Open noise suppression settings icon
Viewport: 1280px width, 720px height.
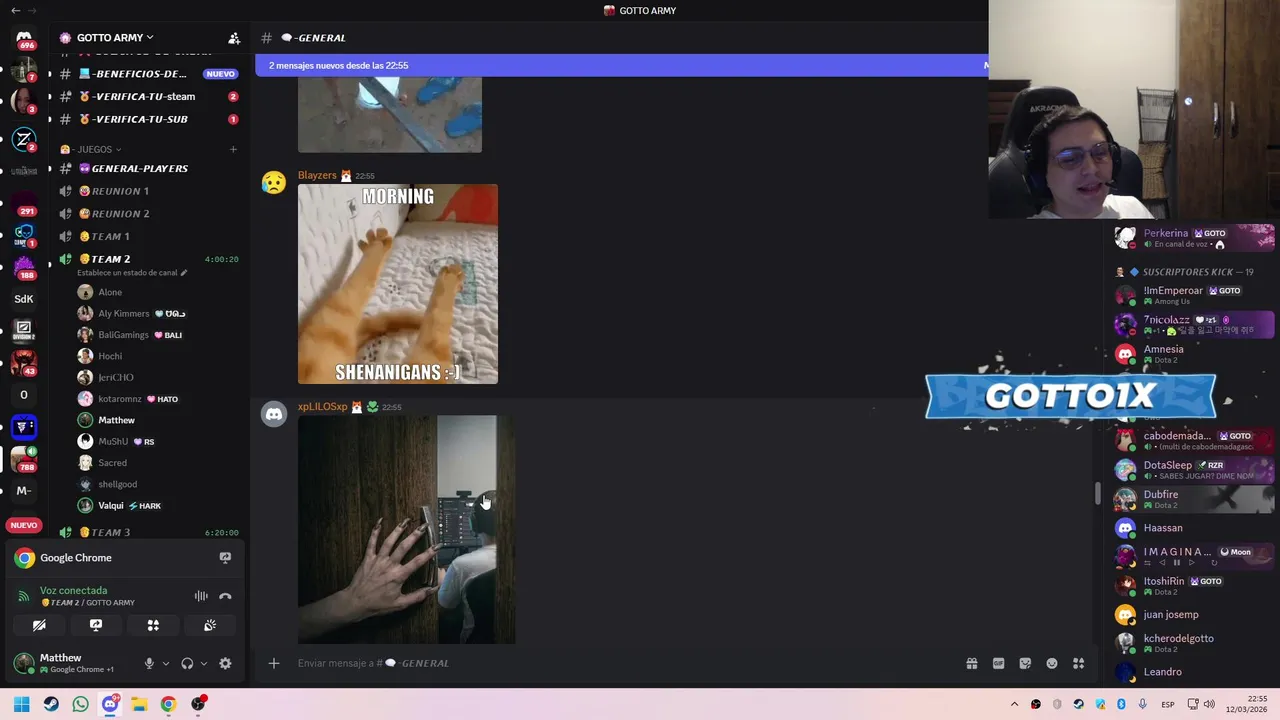point(201,596)
